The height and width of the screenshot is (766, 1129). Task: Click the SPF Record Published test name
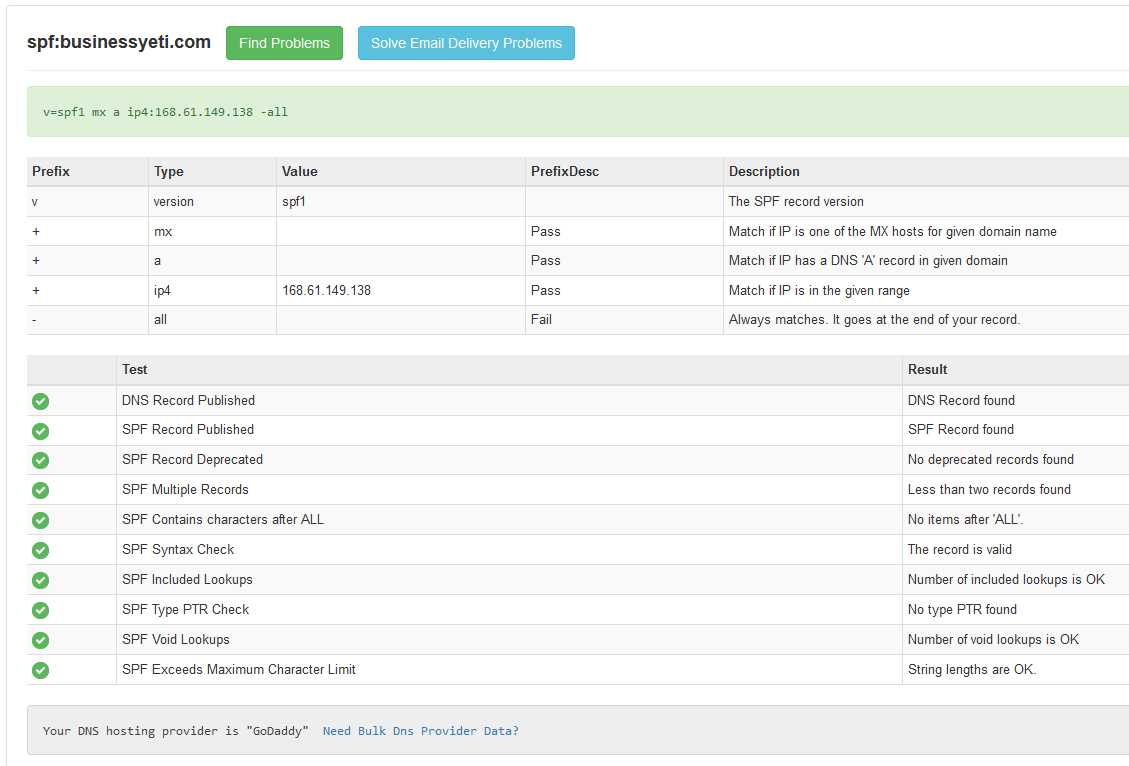(x=188, y=430)
